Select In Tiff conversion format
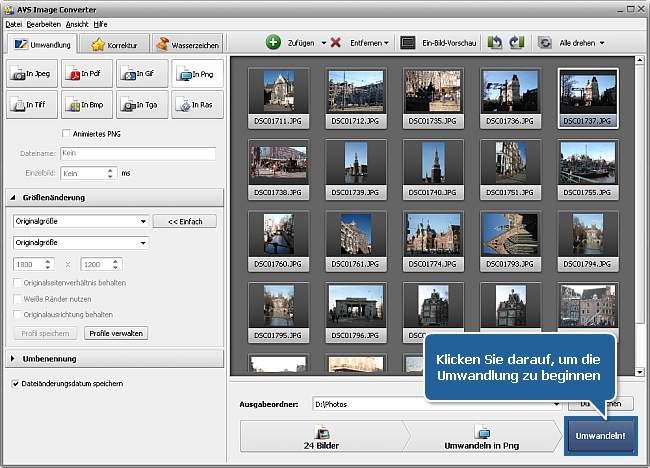Screen dimensions: 650x468 pyautogui.click(x=32, y=104)
